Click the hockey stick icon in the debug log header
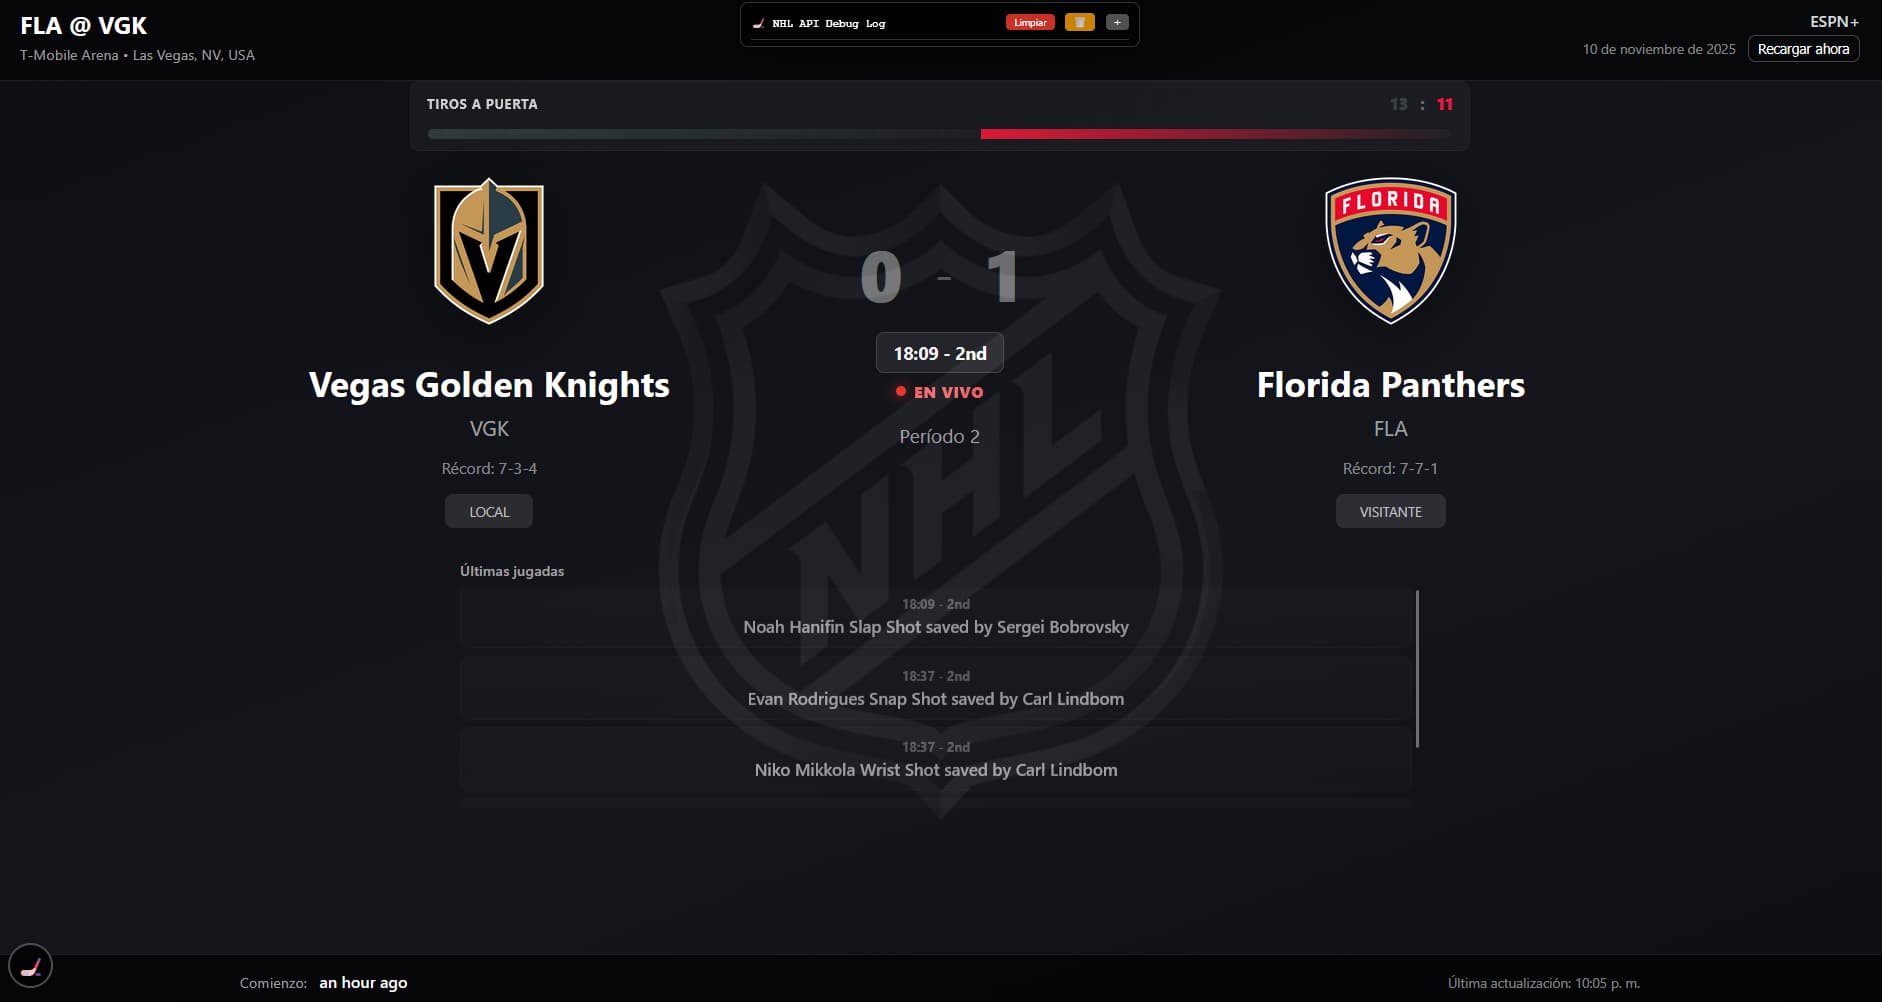 click(x=759, y=24)
